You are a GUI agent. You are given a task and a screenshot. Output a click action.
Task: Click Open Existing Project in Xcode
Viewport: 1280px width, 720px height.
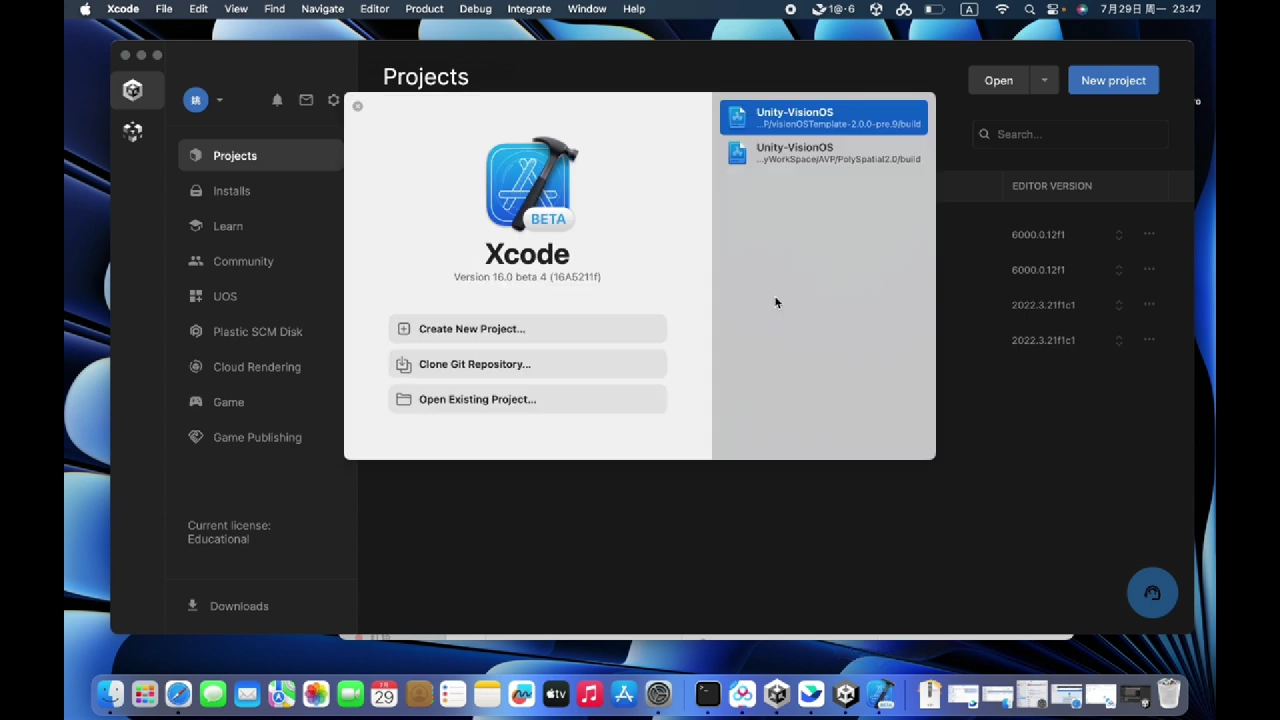[527, 399]
